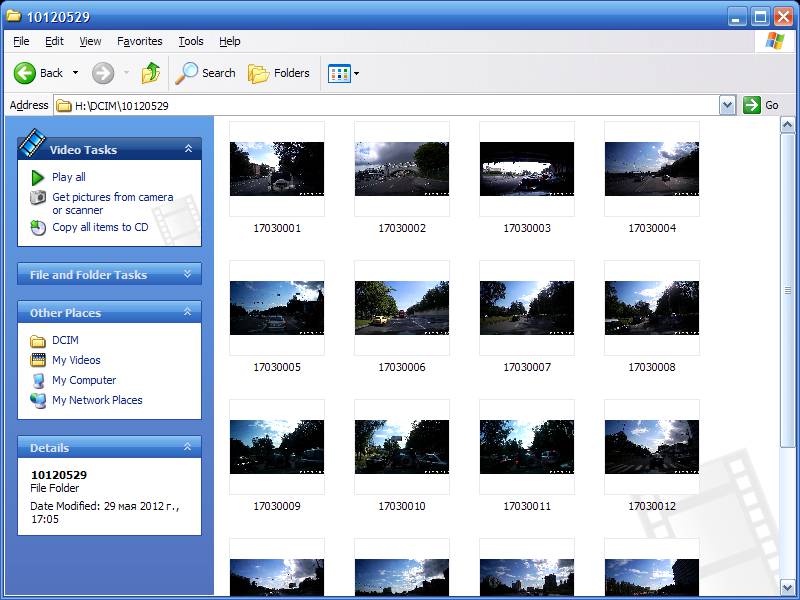Click the Go button label
Image resolution: width=800 pixels, height=600 pixels.
point(771,105)
